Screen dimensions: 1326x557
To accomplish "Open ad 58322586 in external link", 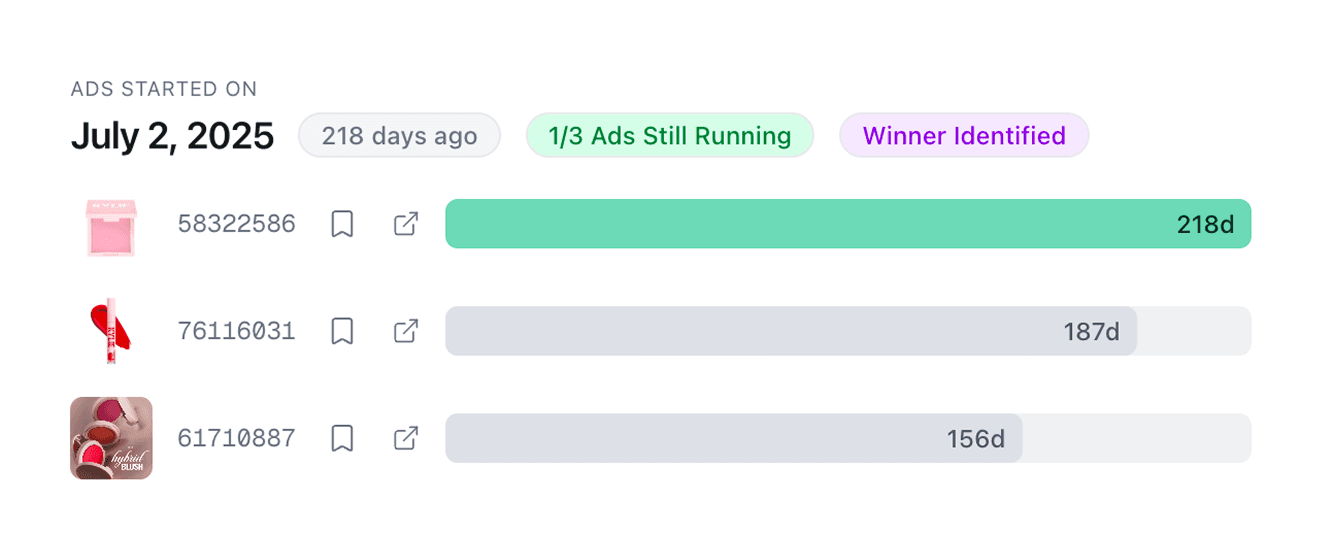I will click(406, 224).
